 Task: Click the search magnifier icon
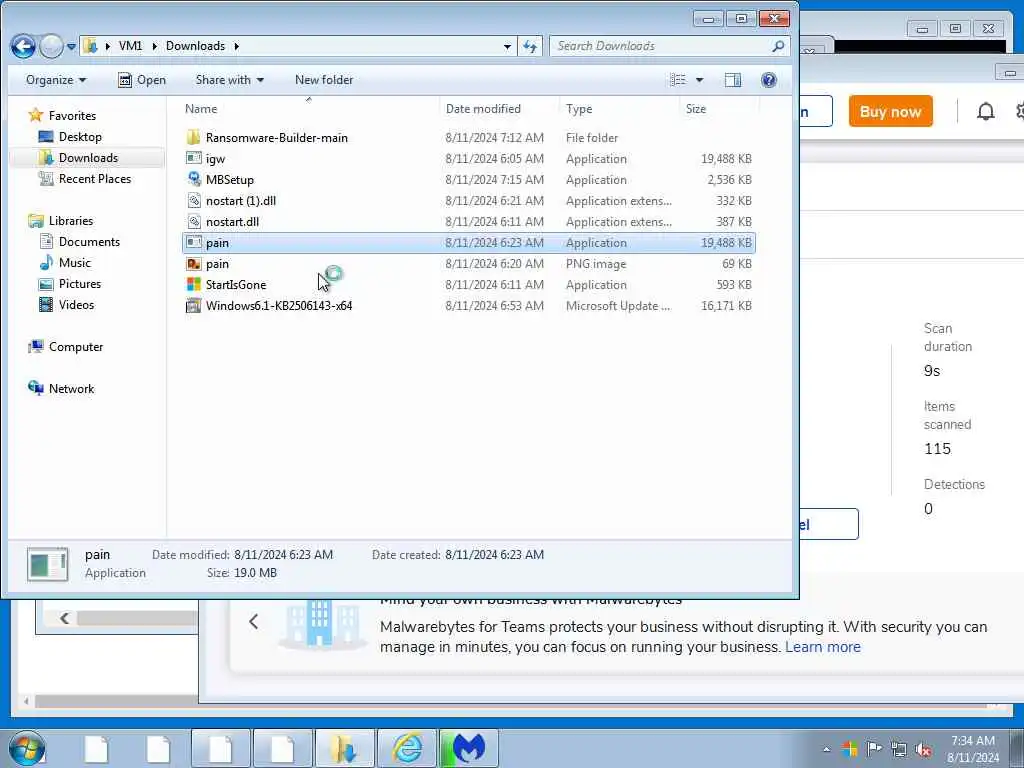click(x=778, y=46)
